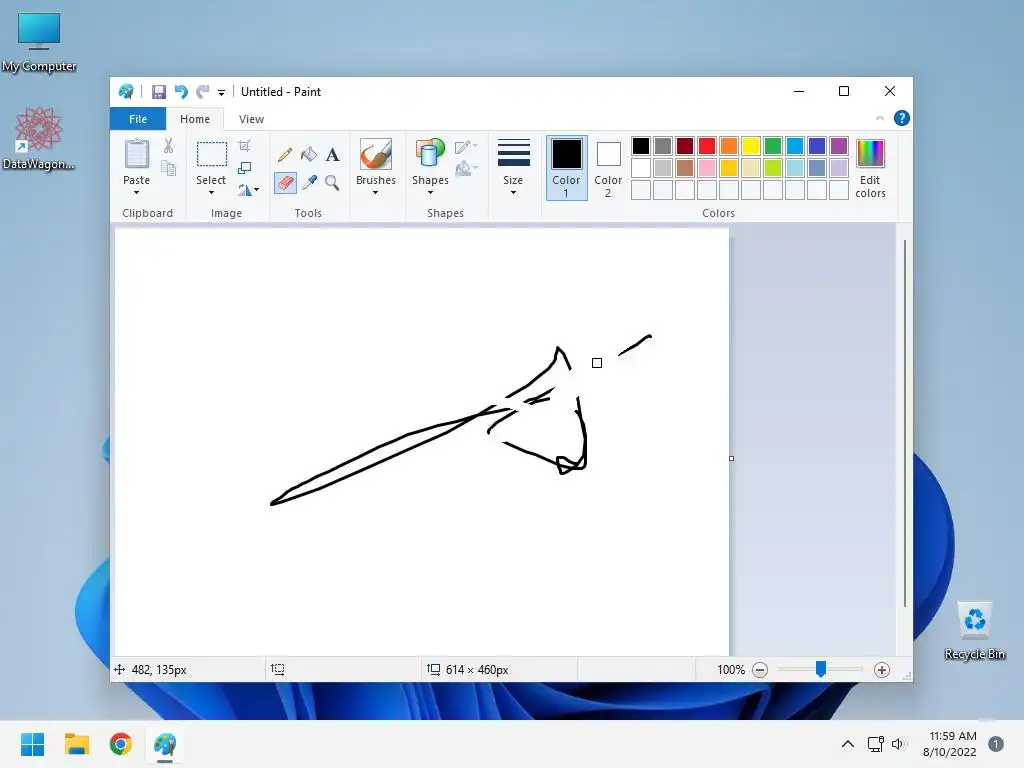Launch Chrome from the taskbar

coord(121,744)
